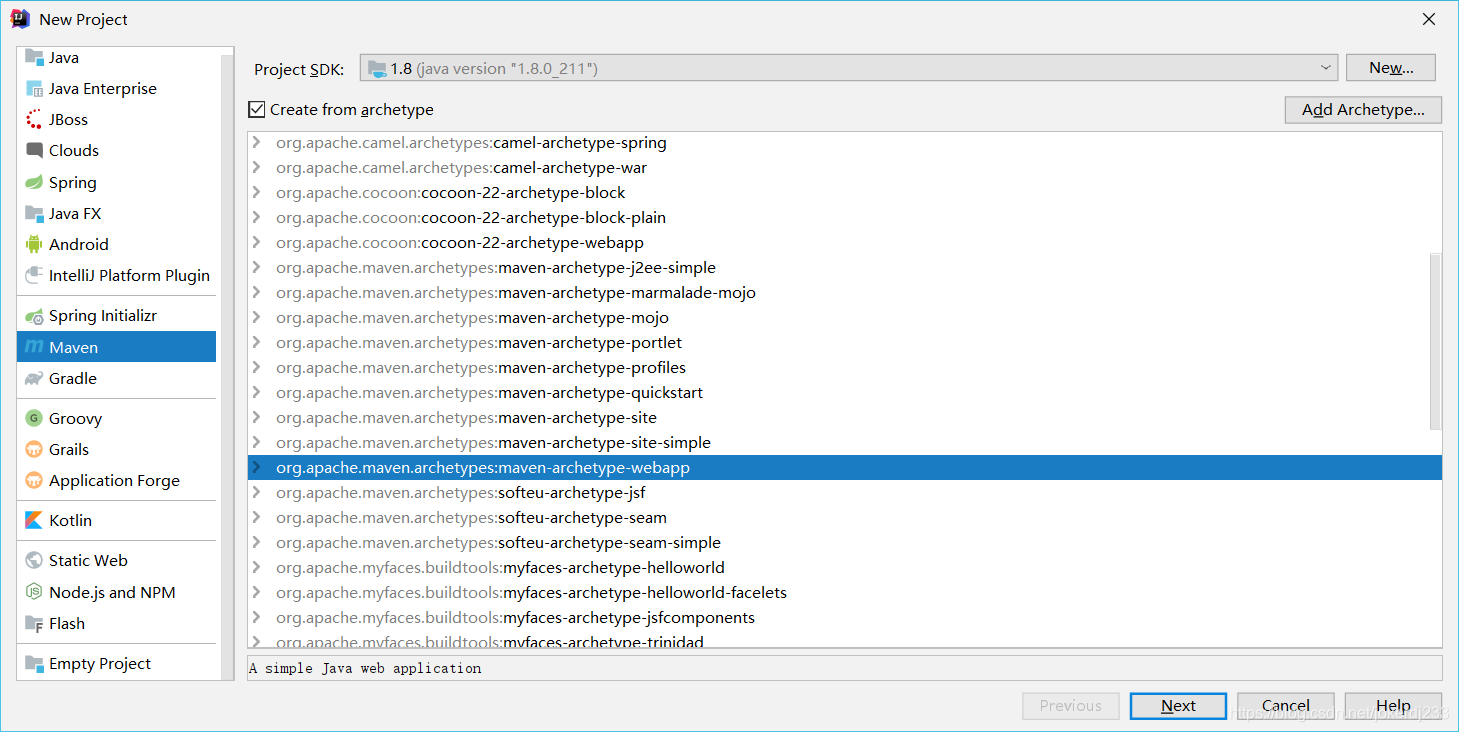Select Gradle project type label
The width and height of the screenshot is (1459, 732).
pos(73,378)
